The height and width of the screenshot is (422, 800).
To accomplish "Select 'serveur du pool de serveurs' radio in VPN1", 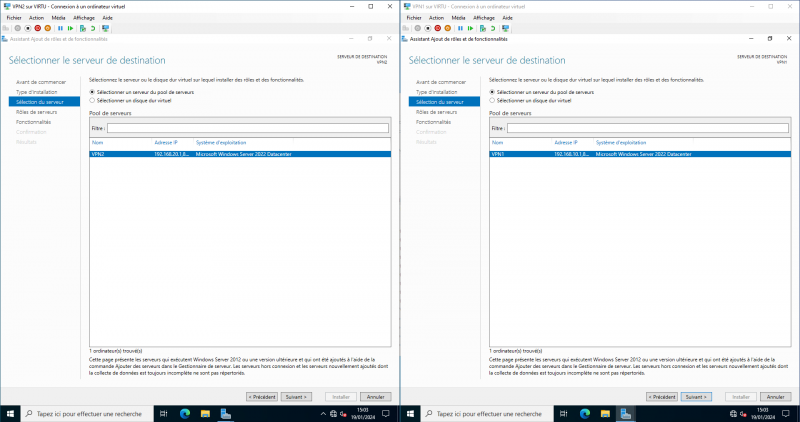I will coord(492,92).
